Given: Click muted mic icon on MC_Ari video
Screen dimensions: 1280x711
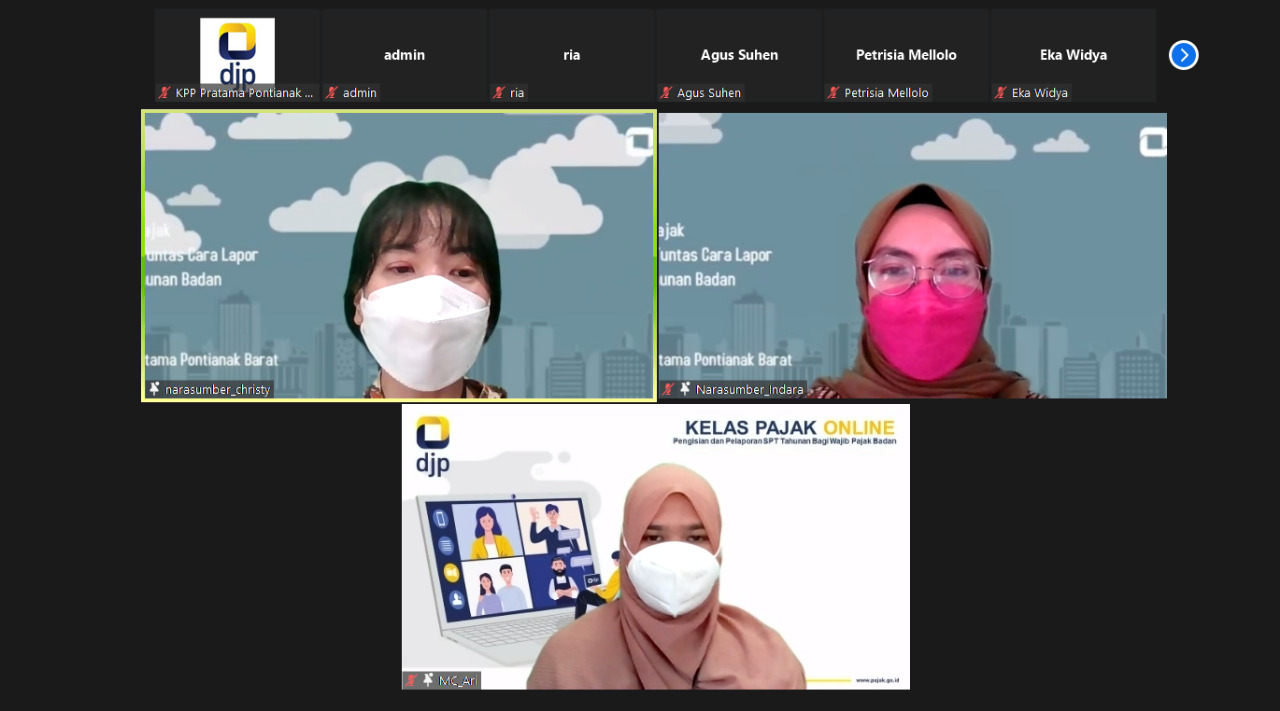Looking at the screenshot, I should pyautogui.click(x=411, y=680).
